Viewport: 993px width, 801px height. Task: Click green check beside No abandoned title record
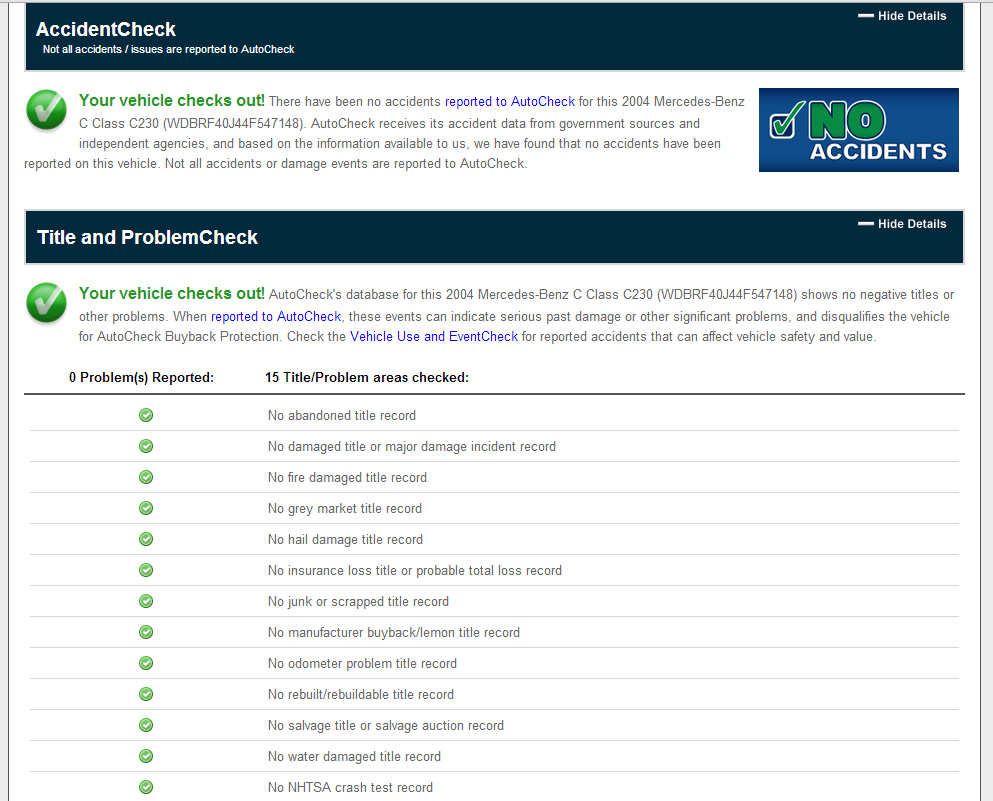tap(146, 415)
